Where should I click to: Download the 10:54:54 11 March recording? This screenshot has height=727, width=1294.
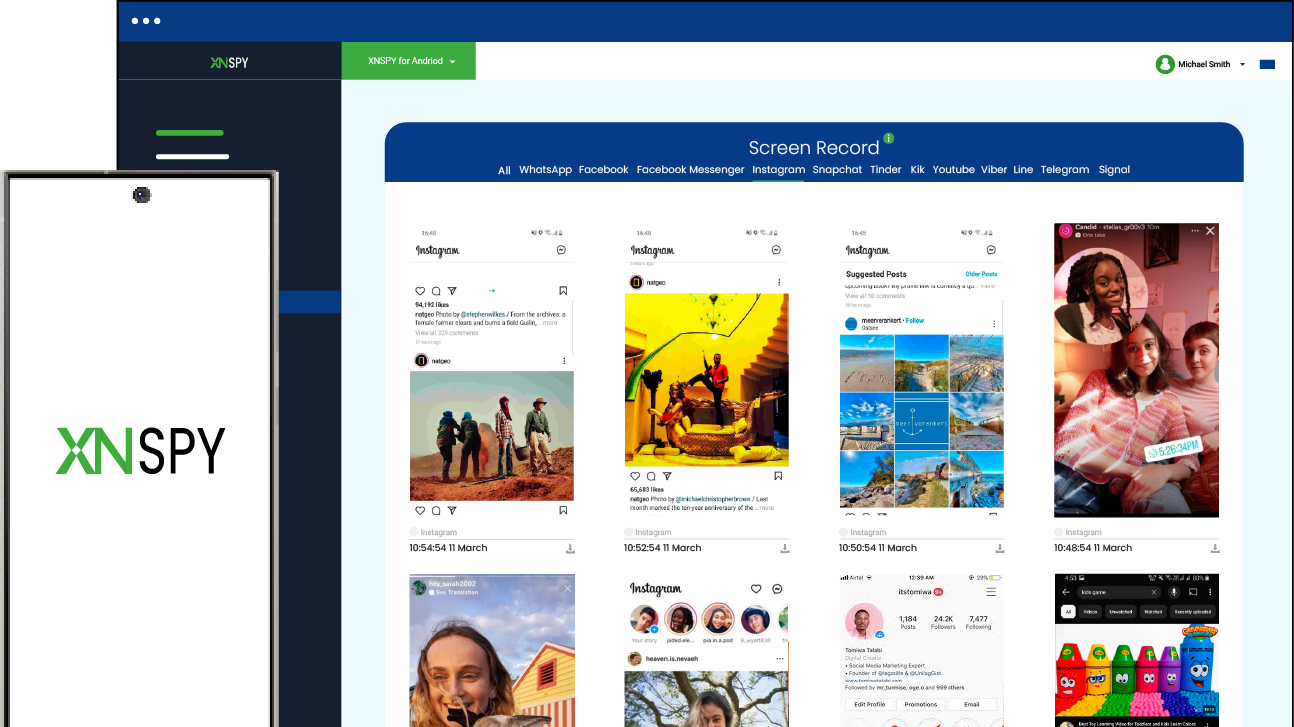click(x=570, y=549)
